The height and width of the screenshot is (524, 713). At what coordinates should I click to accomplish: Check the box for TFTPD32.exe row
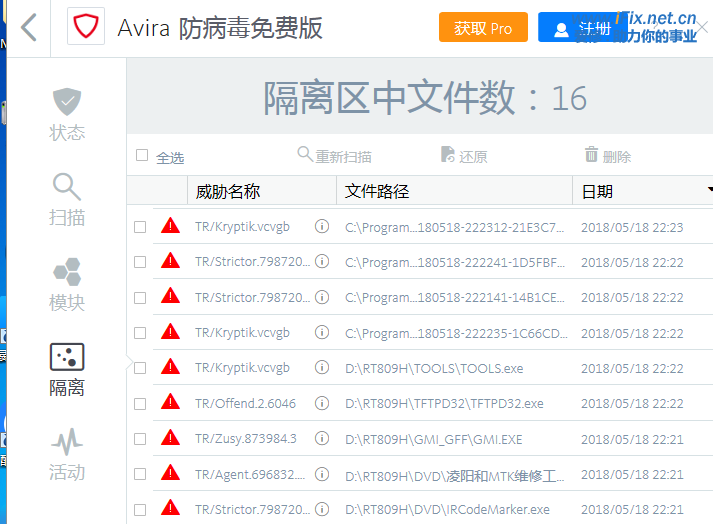tap(140, 404)
